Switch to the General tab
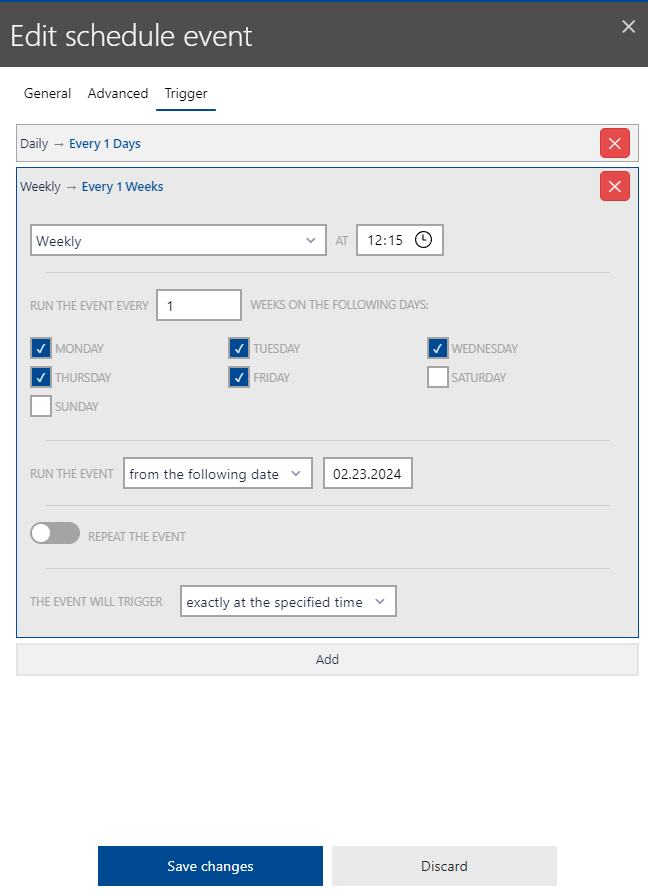648x894 pixels. pyautogui.click(x=47, y=93)
